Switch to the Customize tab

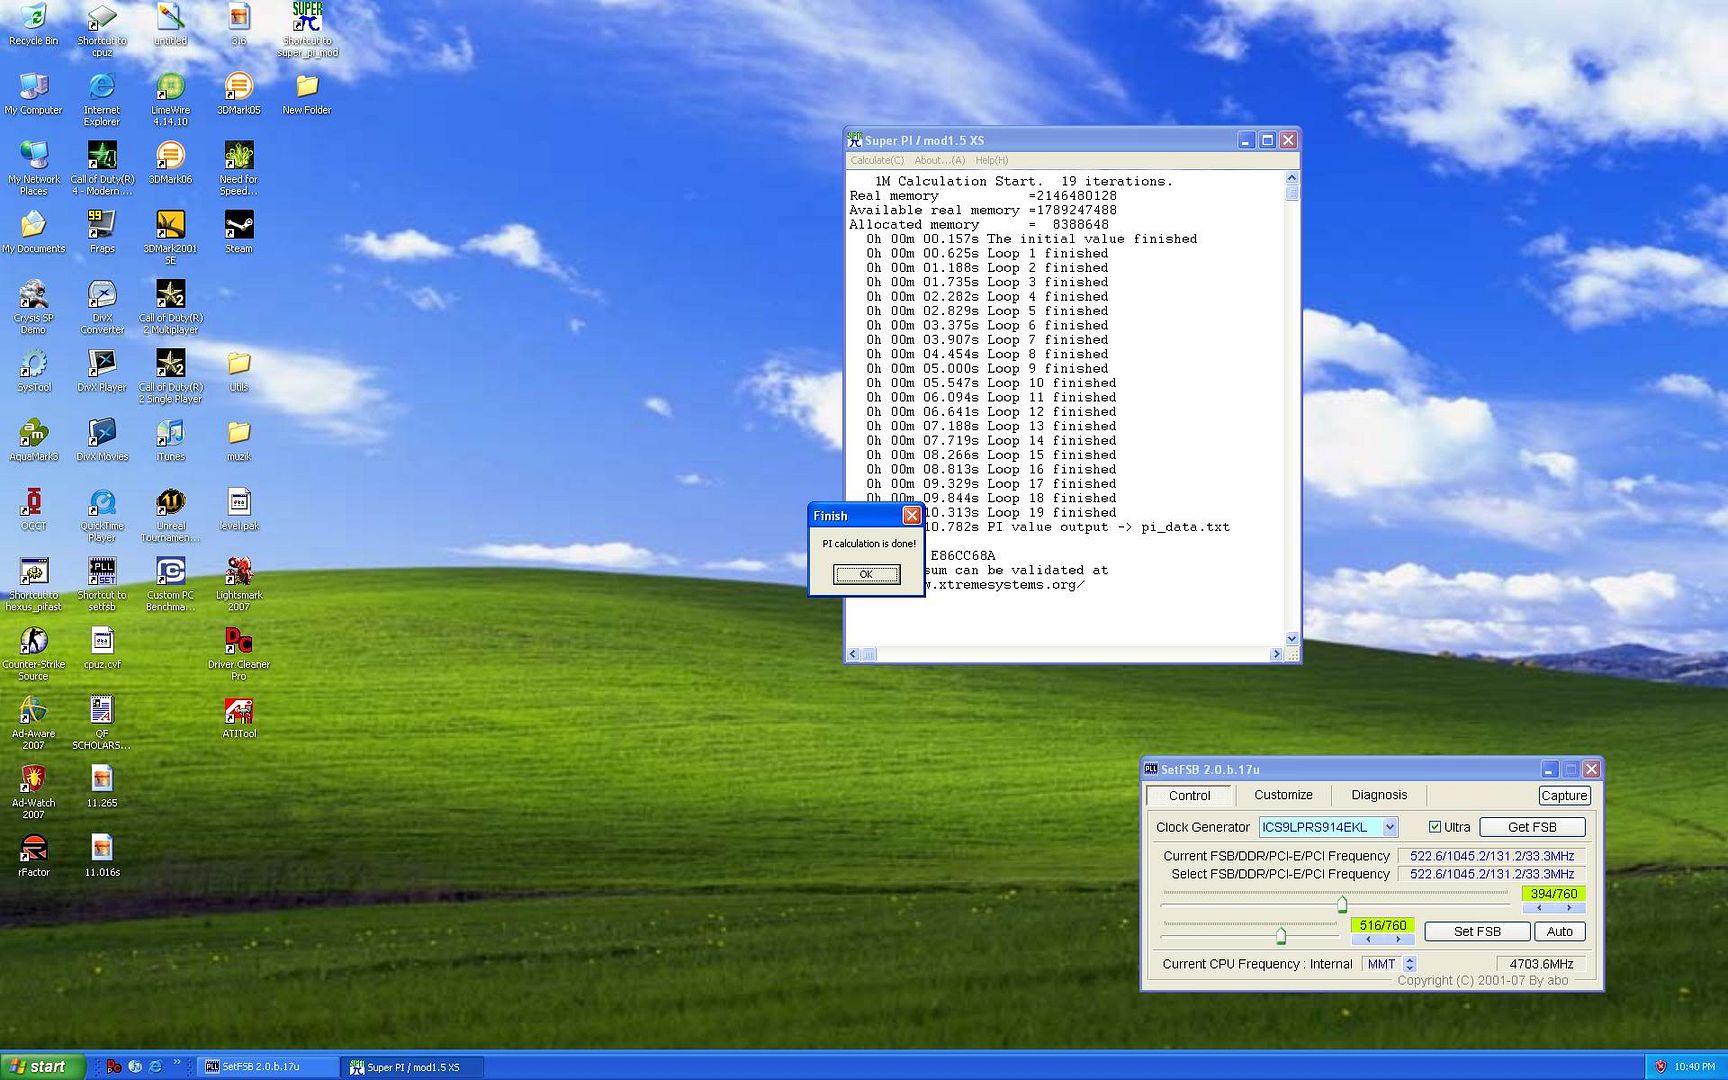tap(1283, 795)
